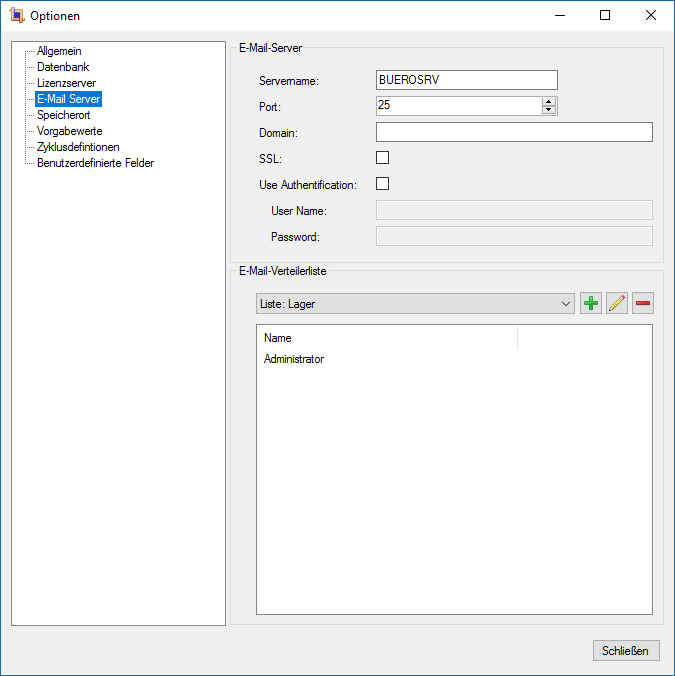675x676 pixels.
Task: Increase the Port value with up arrow
Action: (x=548, y=101)
